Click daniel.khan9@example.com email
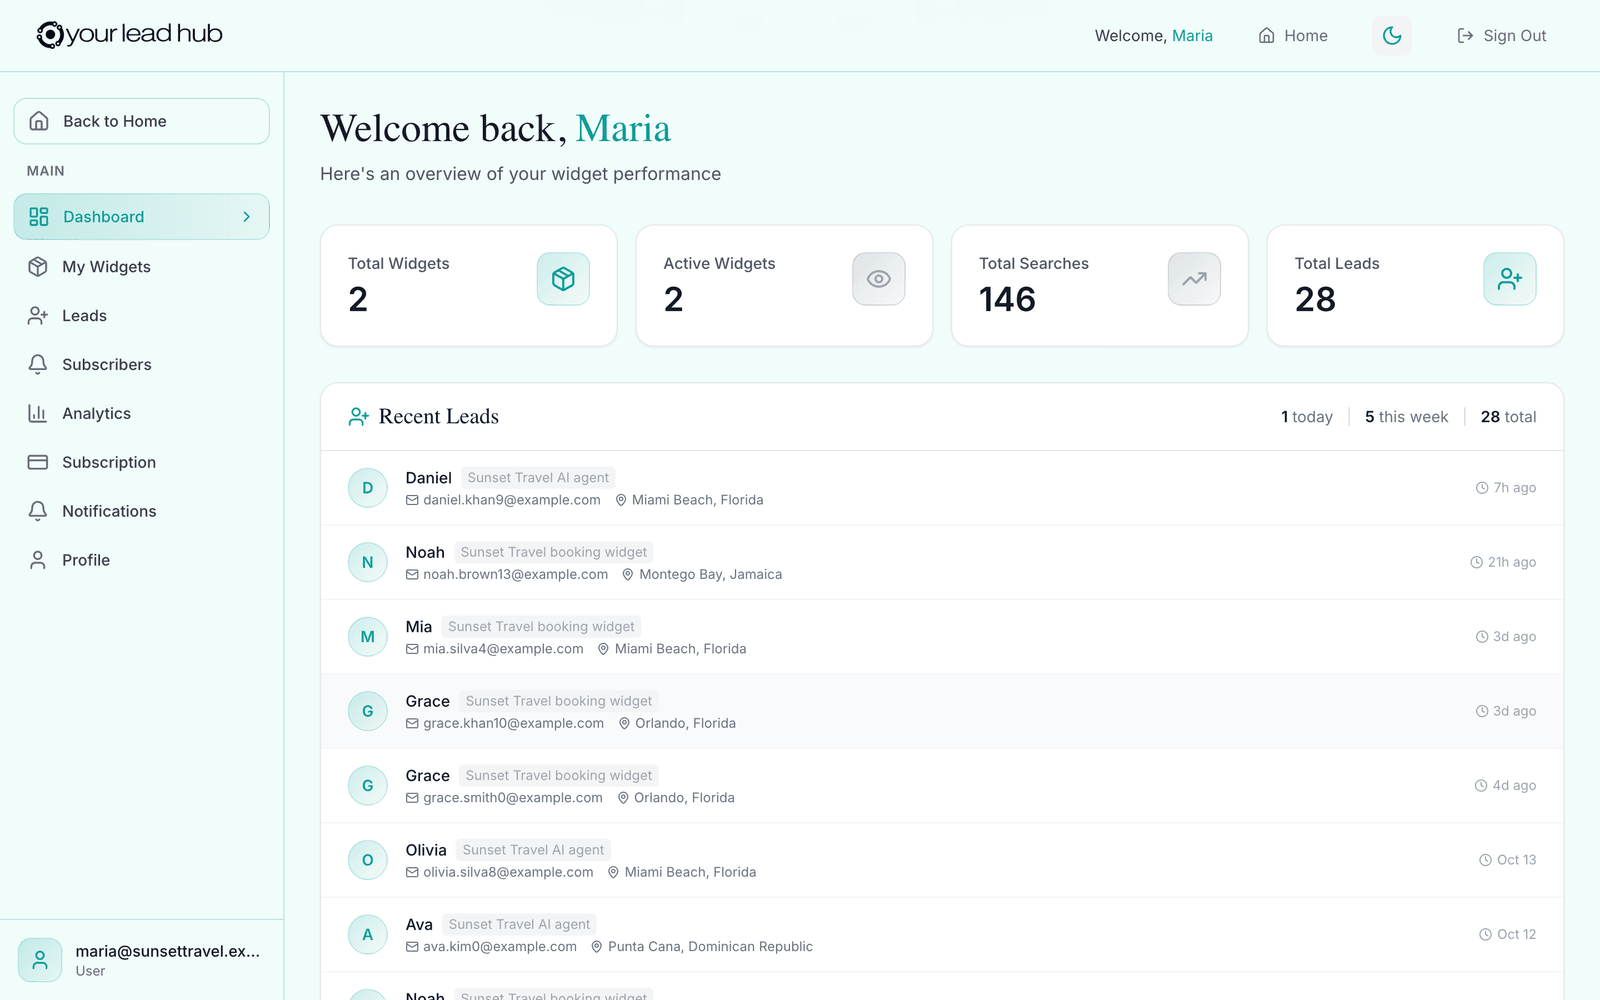The image size is (1600, 1000). 512,500
